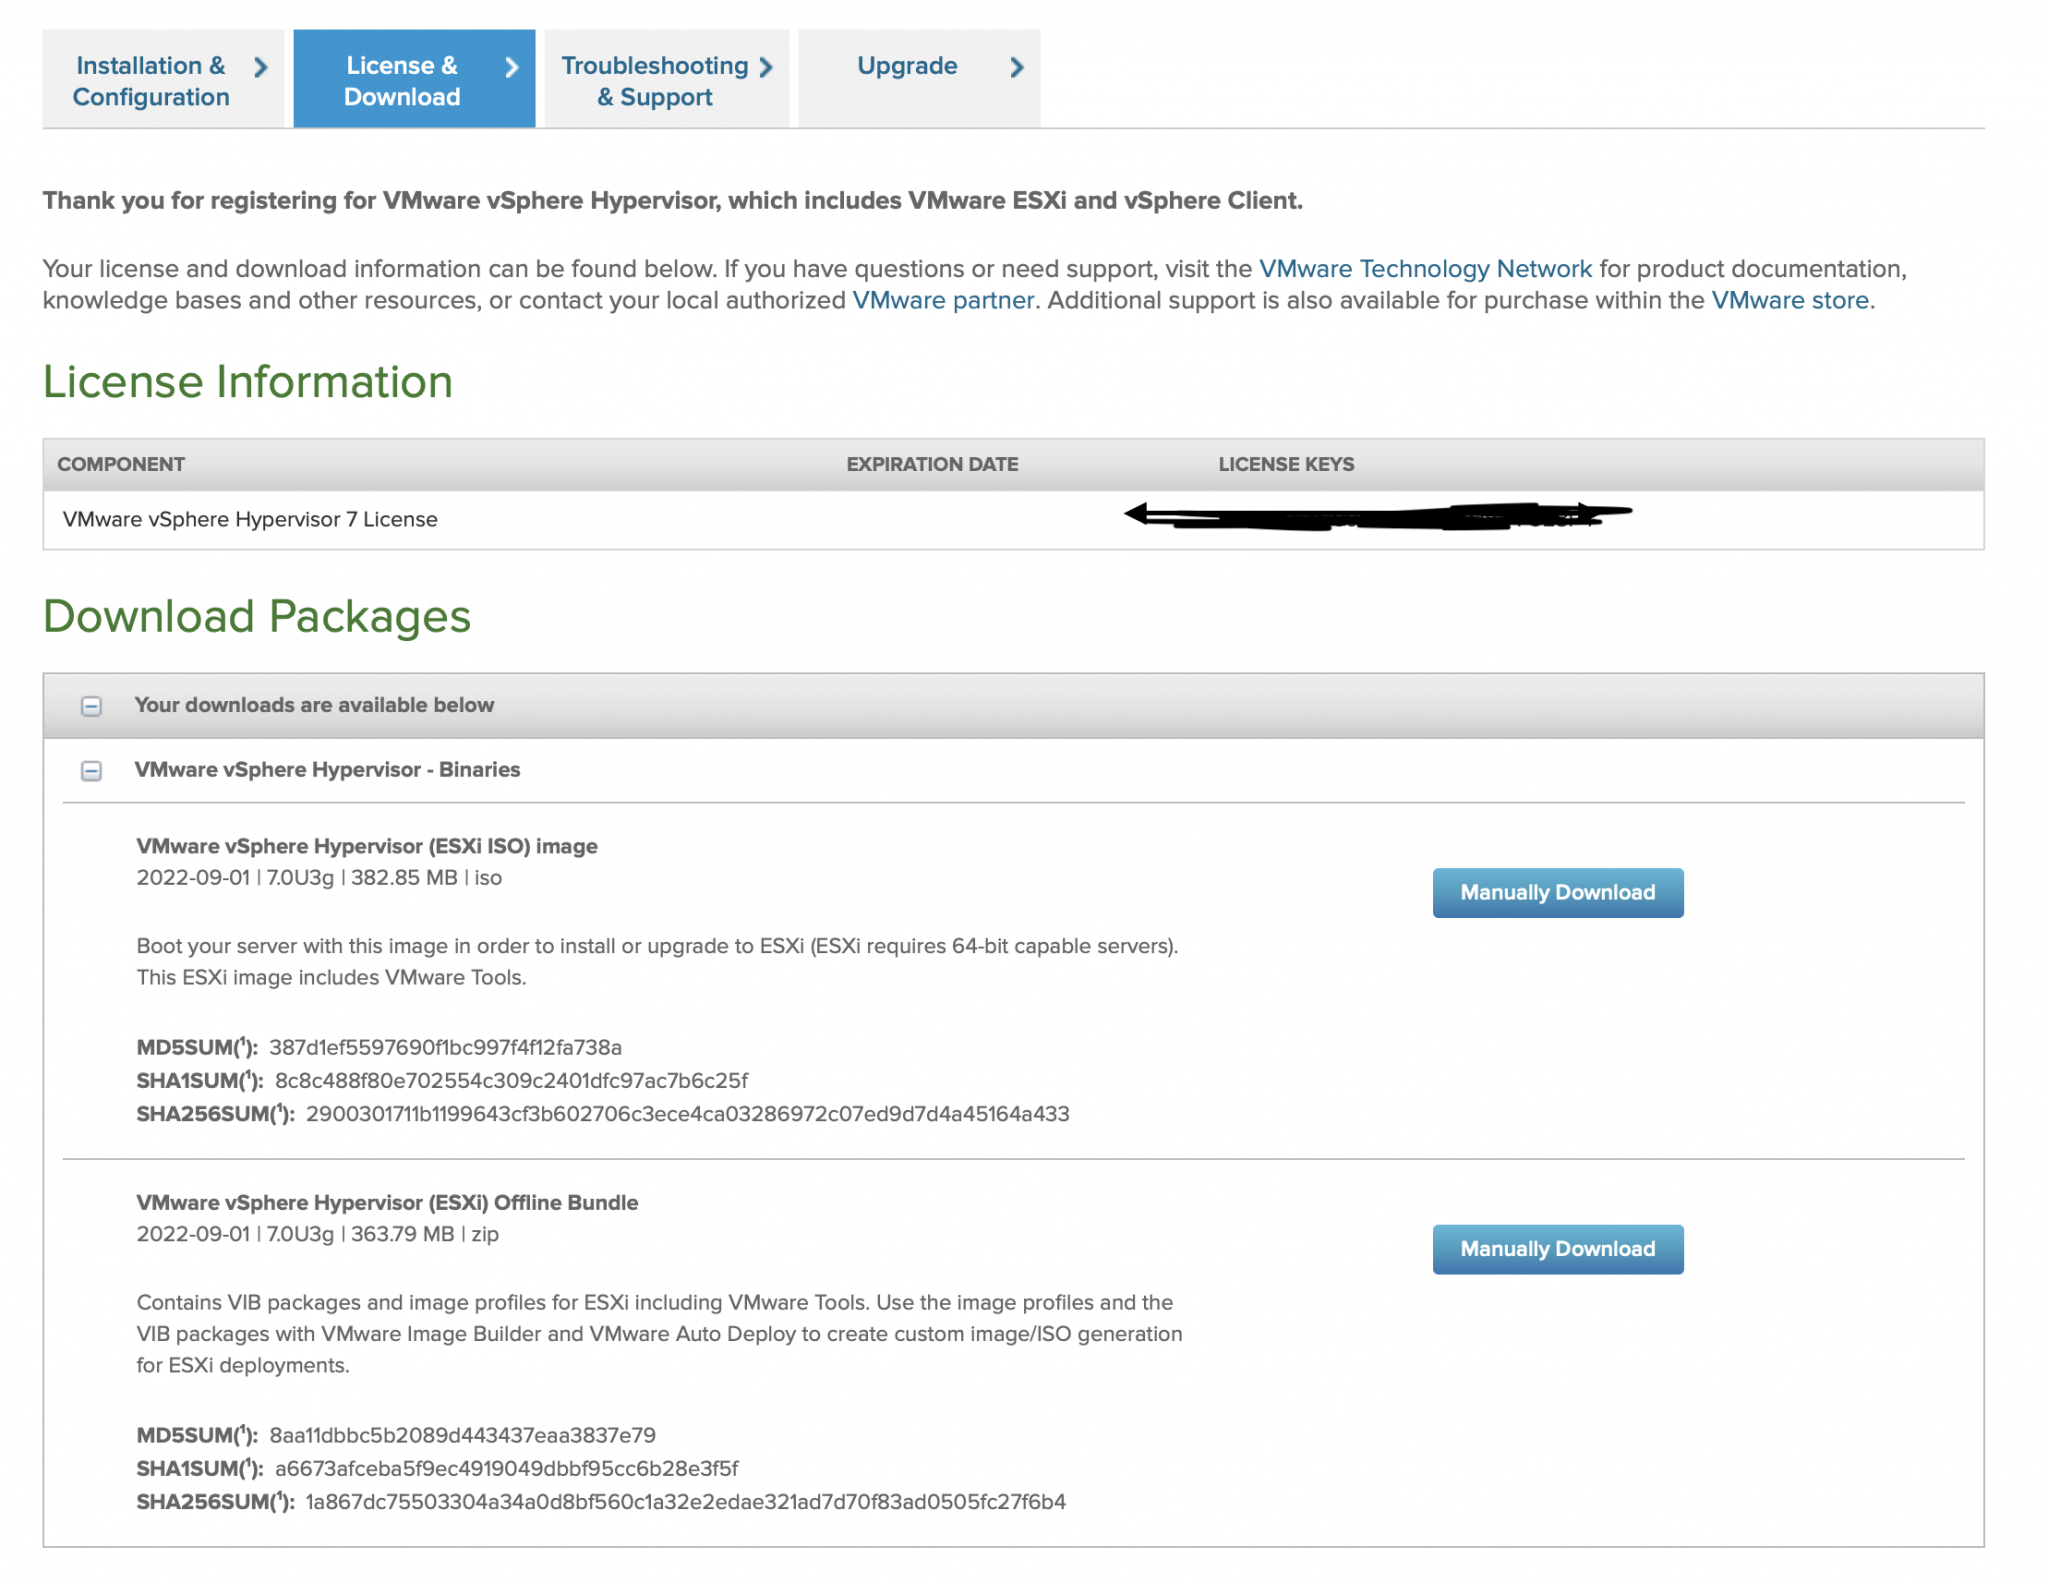This screenshot has width=2048, height=1583.
Task: Collapse the VMware vSphere Hypervisor - Binaries section
Action: (93, 771)
